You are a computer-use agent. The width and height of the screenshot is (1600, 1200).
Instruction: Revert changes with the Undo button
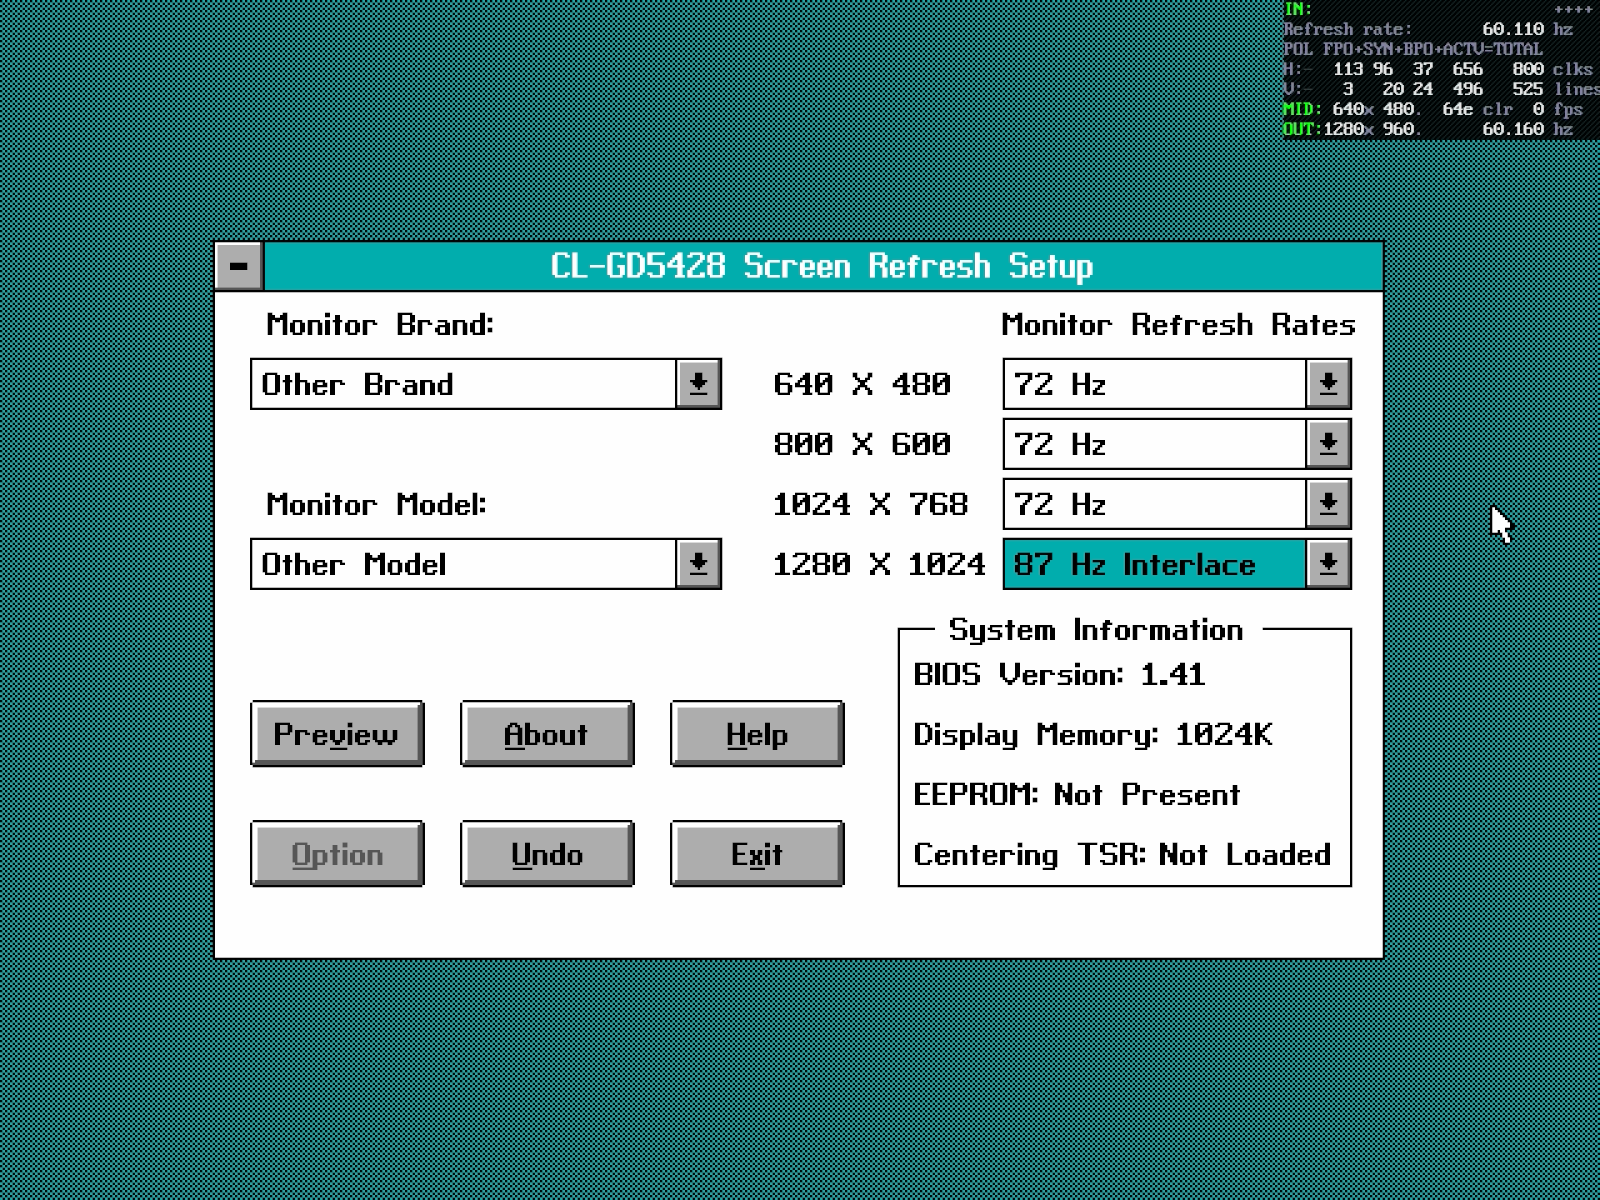click(546, 854)
